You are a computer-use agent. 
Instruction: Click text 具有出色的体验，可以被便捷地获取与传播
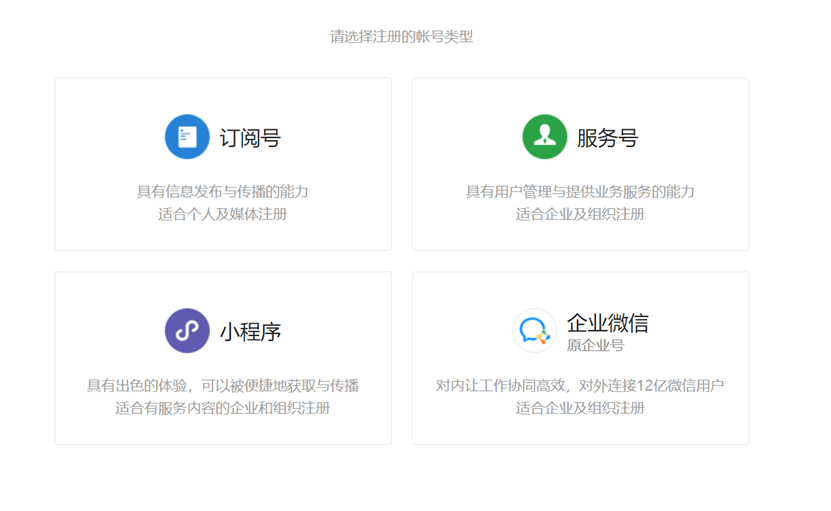(x=223, y=385)
